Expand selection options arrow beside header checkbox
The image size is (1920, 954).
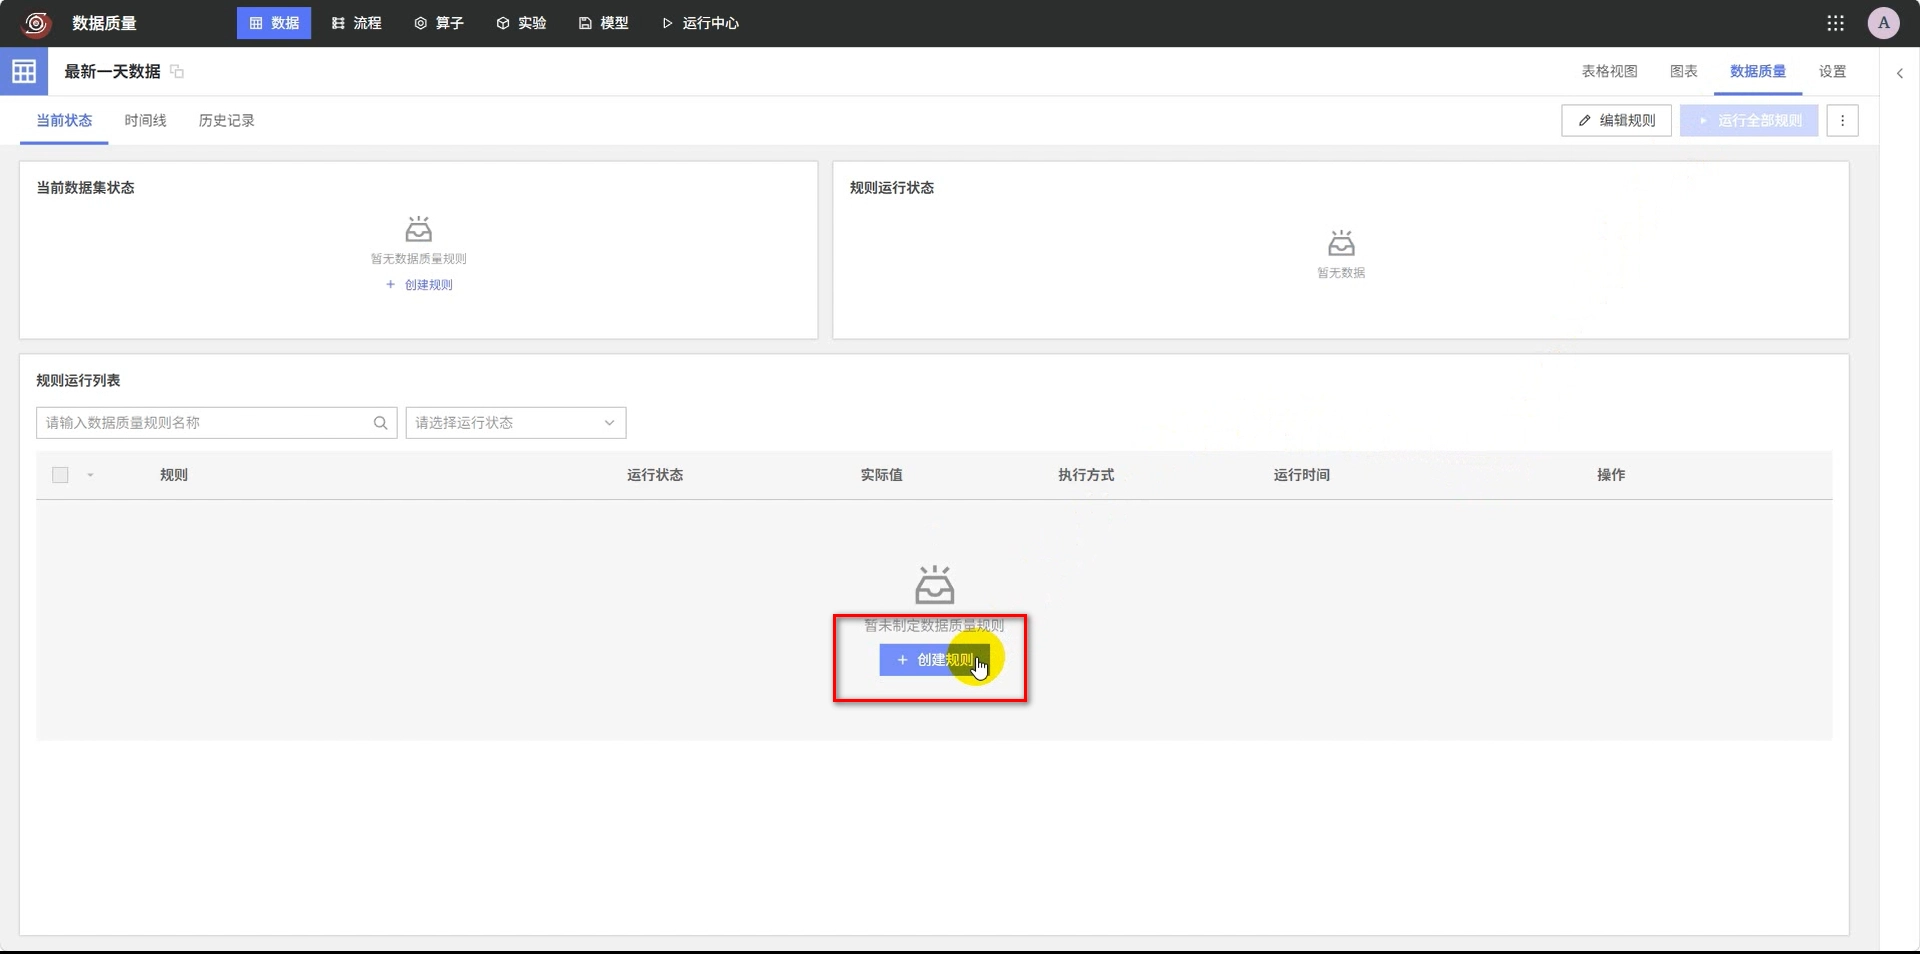point(90,475)
